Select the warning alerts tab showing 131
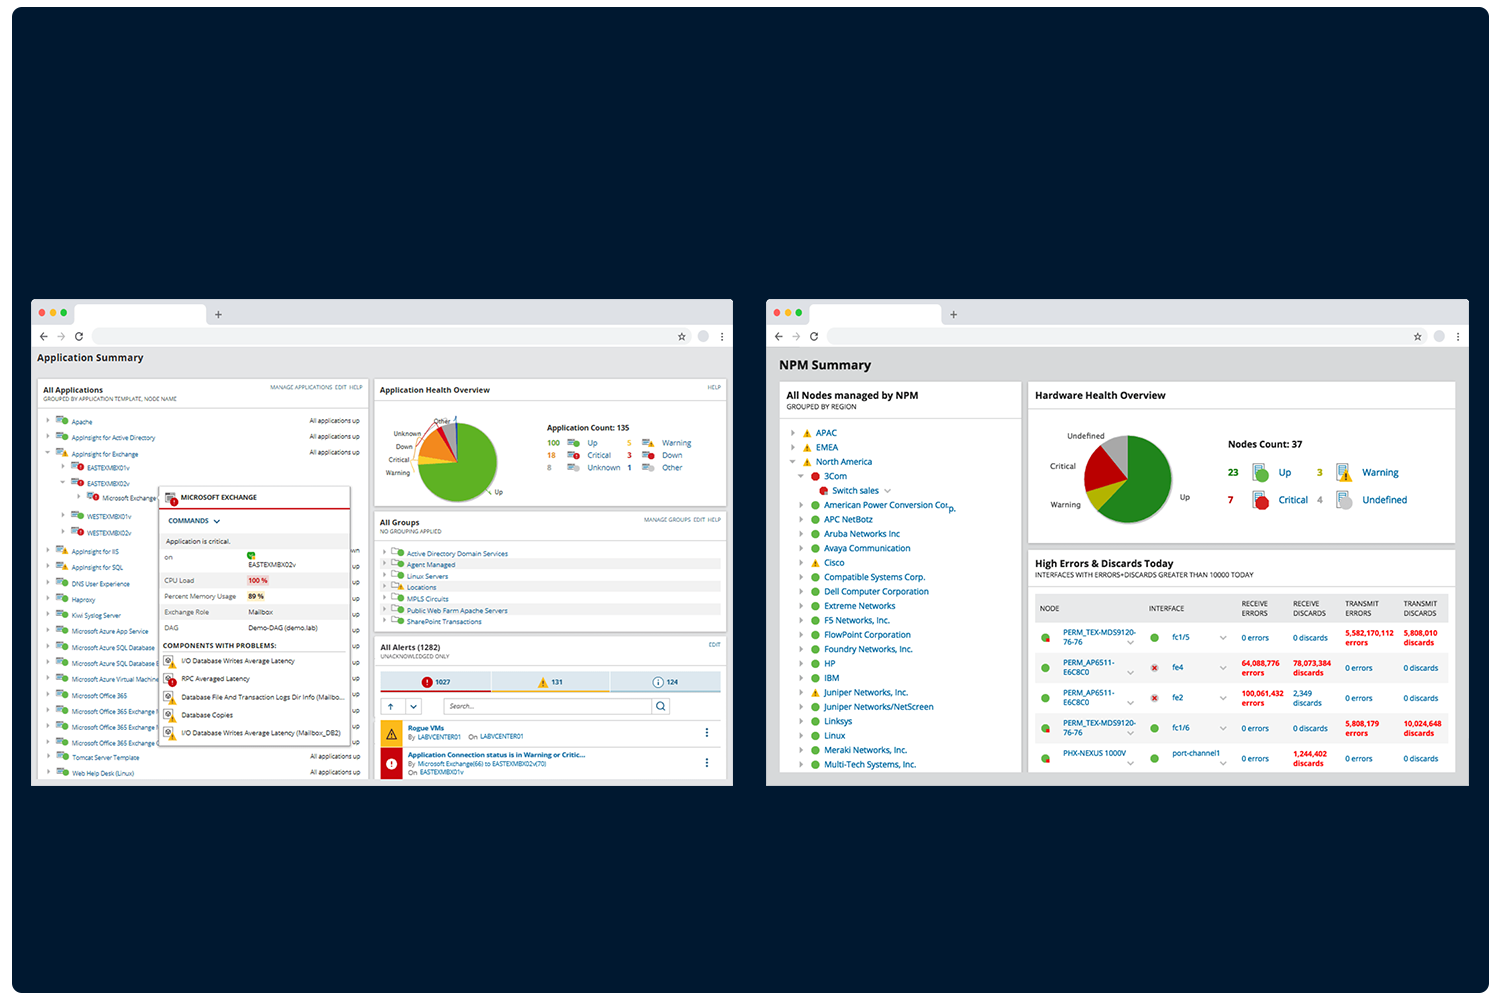Image resolution: width=1500 pixels, height=1000 pixels. click(550, 682)
